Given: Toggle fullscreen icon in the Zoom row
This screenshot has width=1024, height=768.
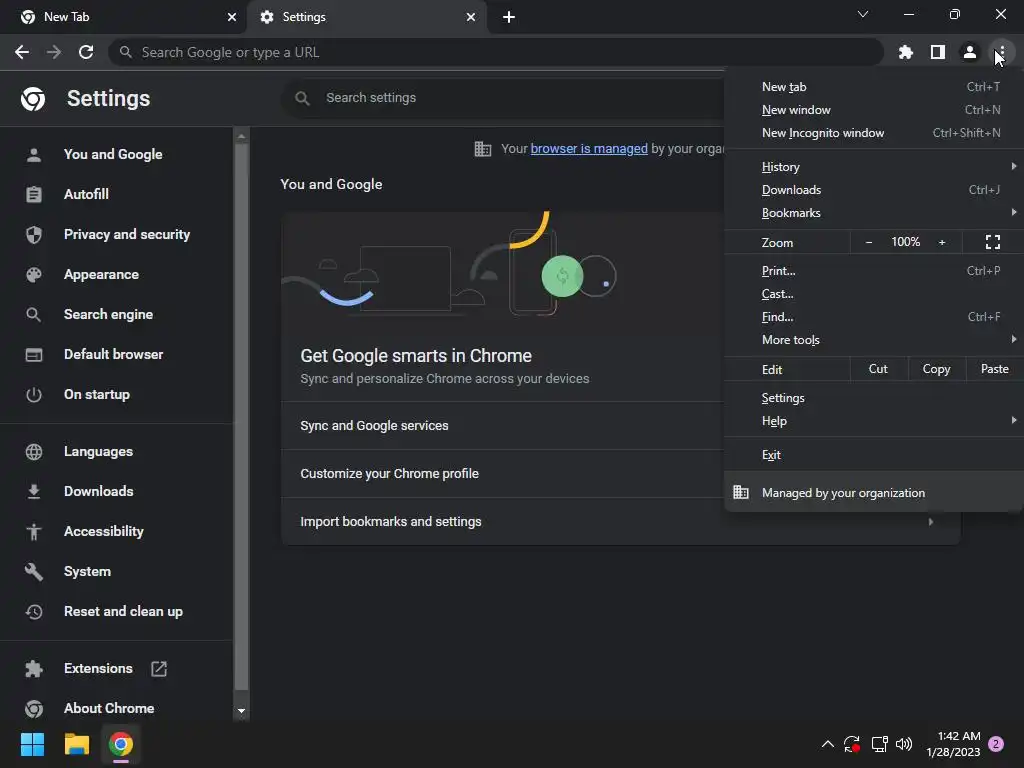Looking at the screenshot, I should tap(993, 242).
